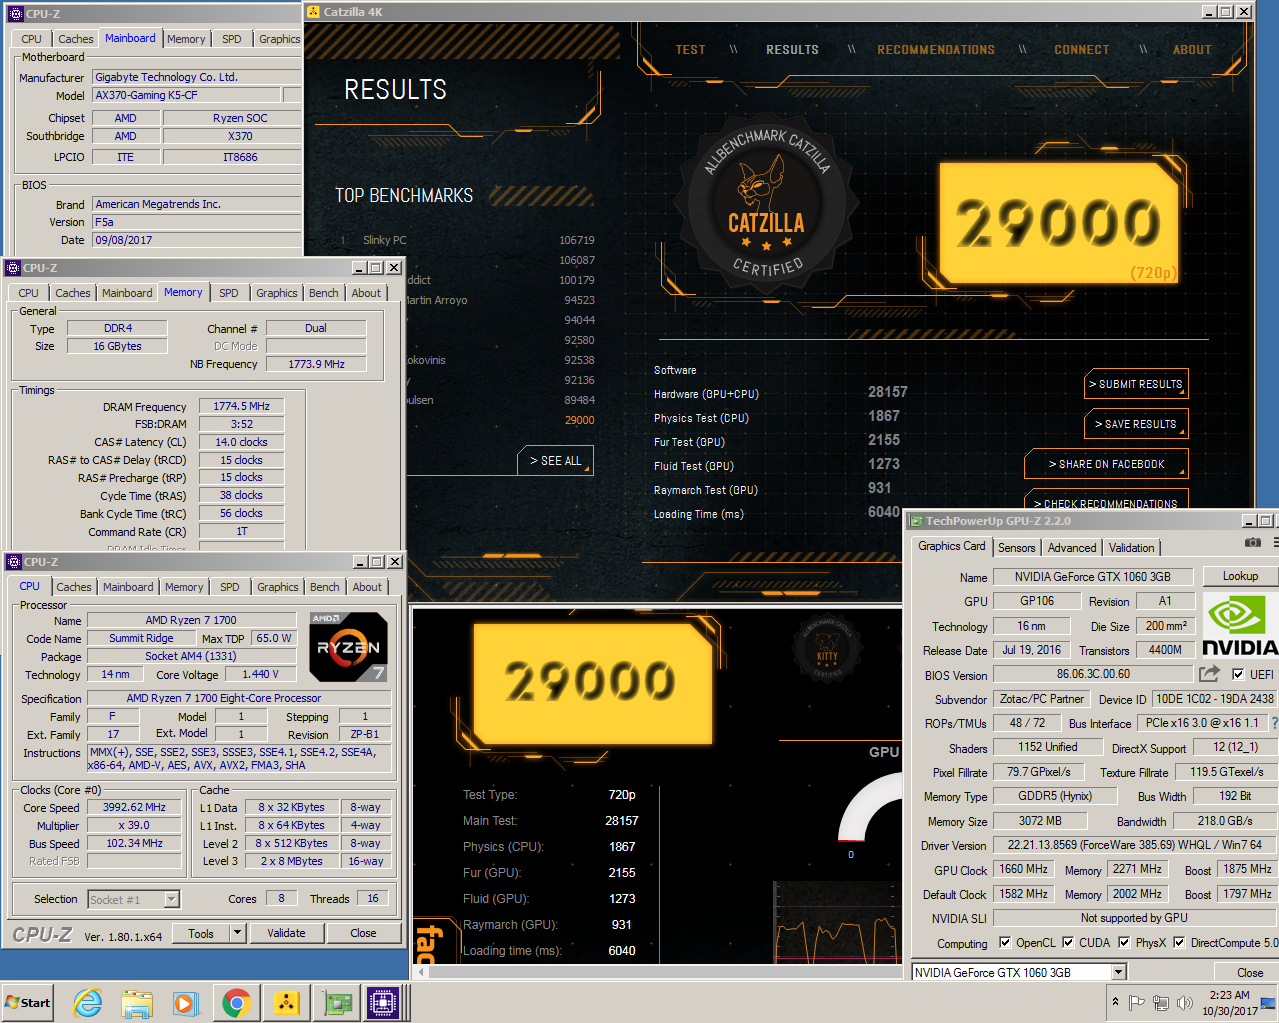
Task: Open the volume speaker tray icon
Action: click(1185, 1002)
